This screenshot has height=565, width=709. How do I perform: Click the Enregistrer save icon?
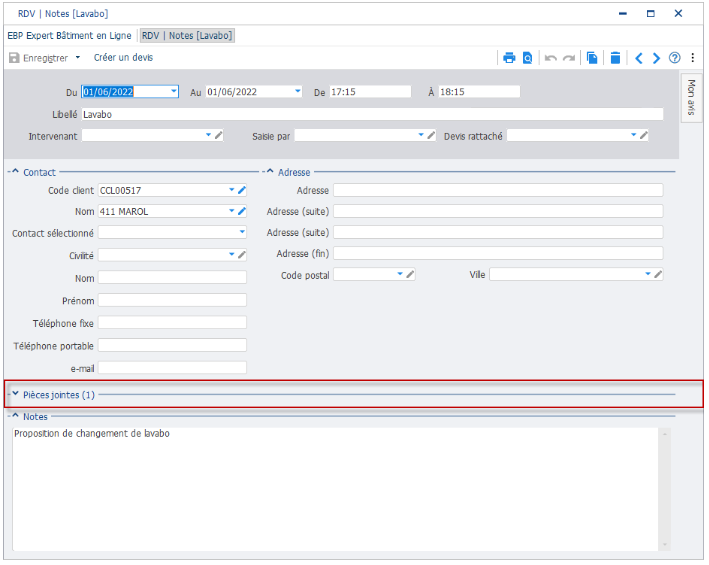14,58
